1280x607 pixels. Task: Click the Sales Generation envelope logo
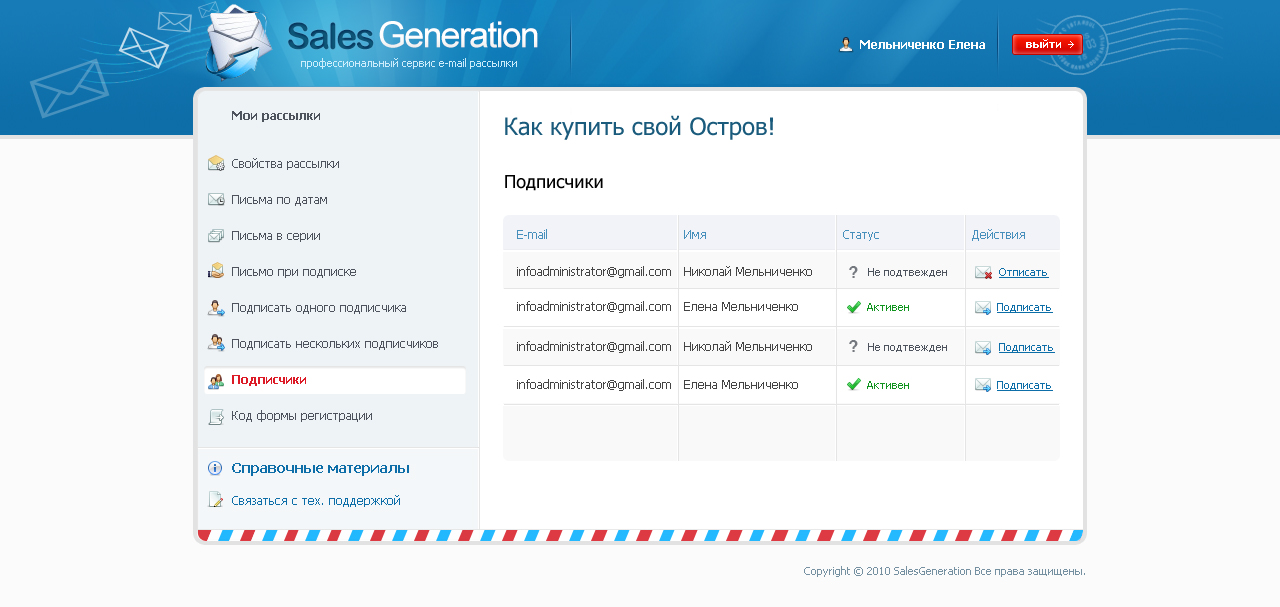pyautogui.click(x=238, y=42)
